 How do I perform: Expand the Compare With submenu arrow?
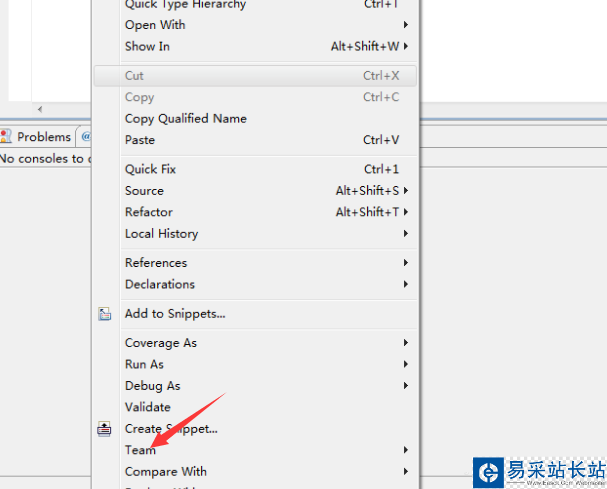406,472
